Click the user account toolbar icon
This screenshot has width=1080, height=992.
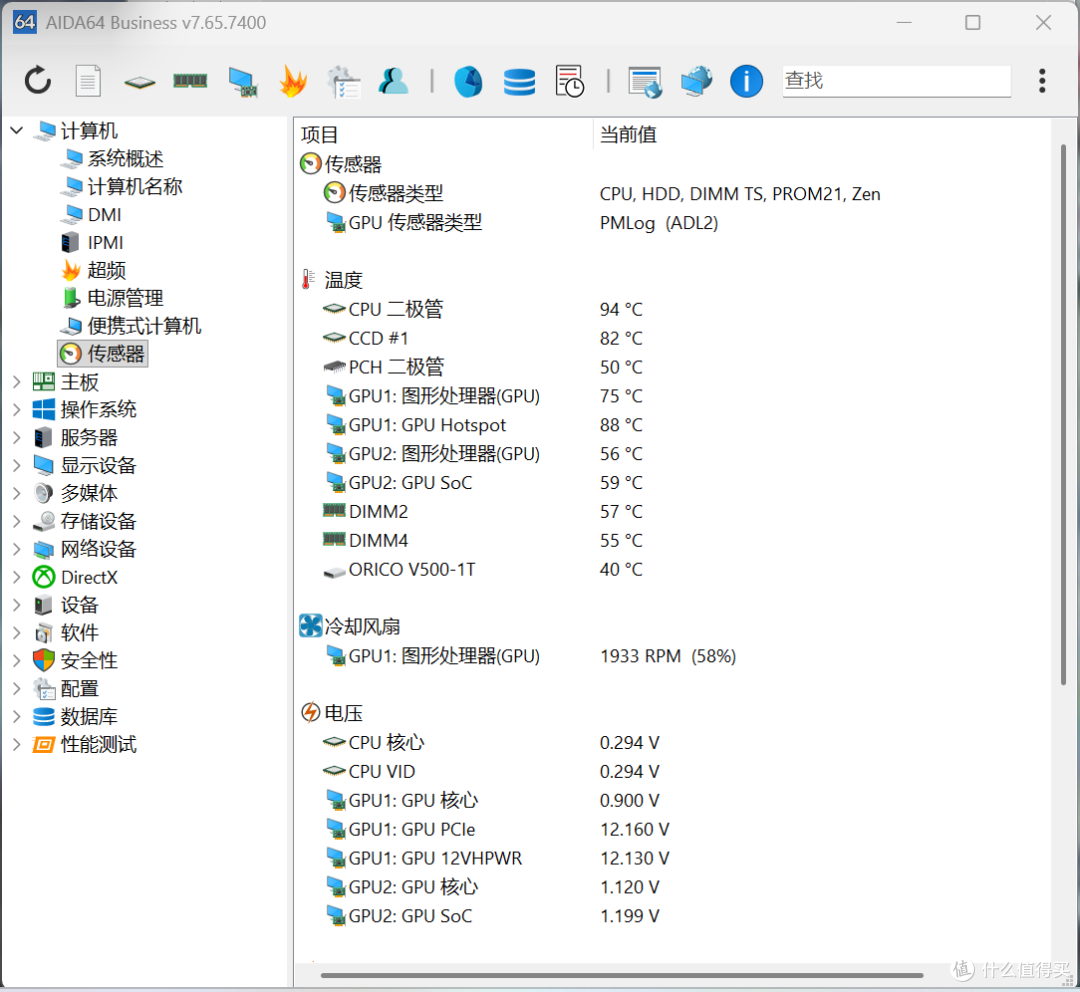click(393, 81)
